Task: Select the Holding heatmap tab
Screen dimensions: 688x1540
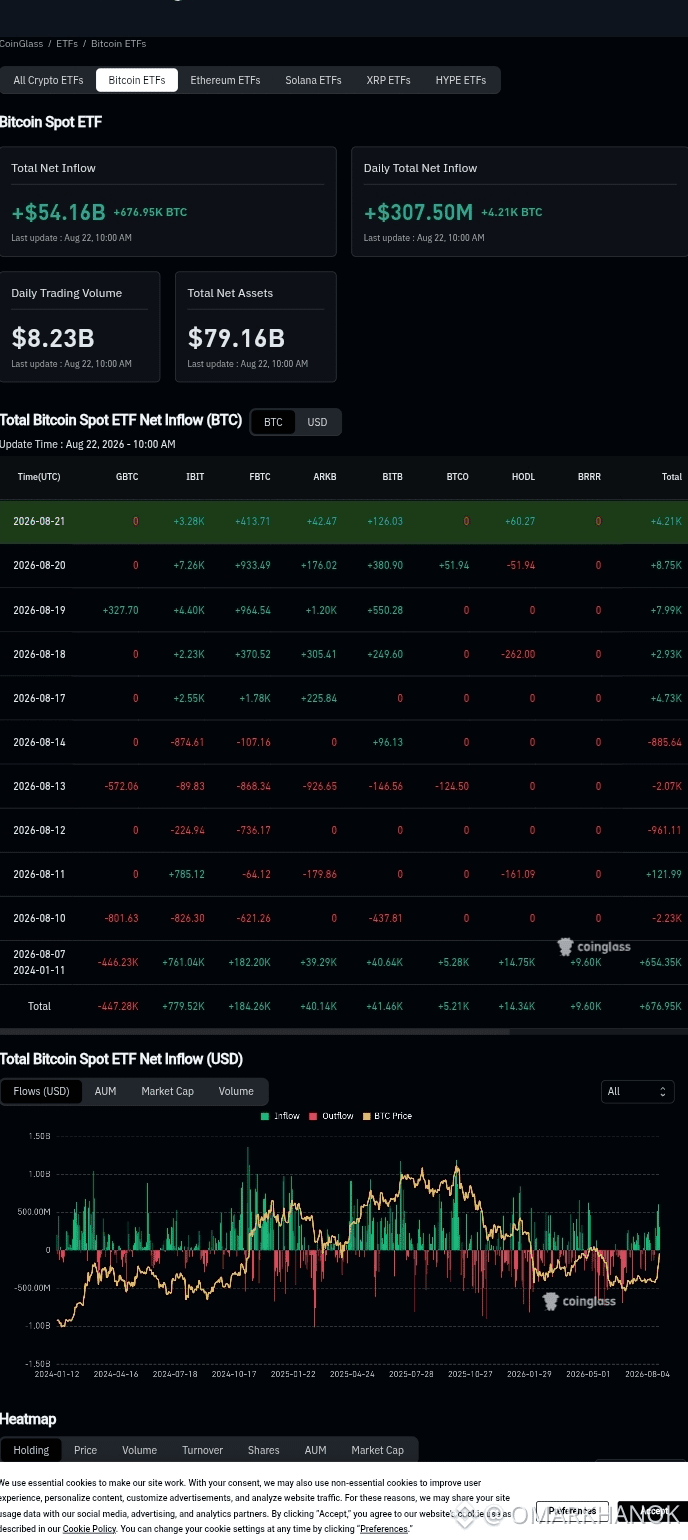Action: (x=31, y=1450)
